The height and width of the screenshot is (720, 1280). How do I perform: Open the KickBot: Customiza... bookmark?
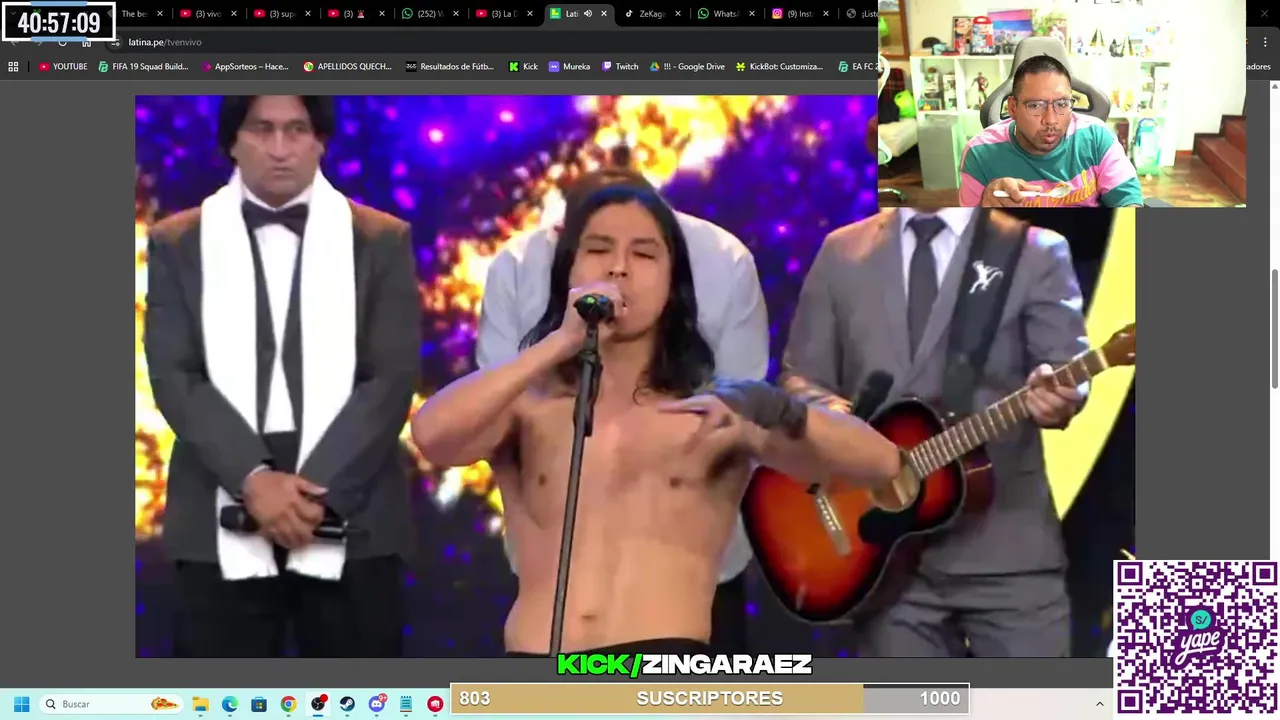[x=779, y=66]
